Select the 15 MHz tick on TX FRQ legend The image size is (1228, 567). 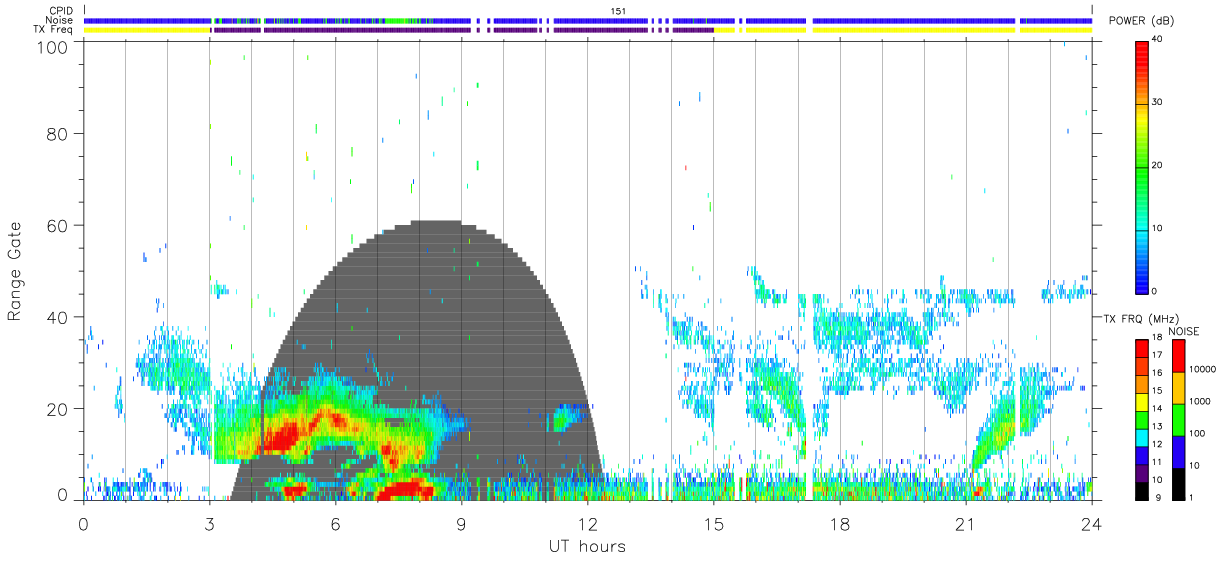coord(1158,391)
